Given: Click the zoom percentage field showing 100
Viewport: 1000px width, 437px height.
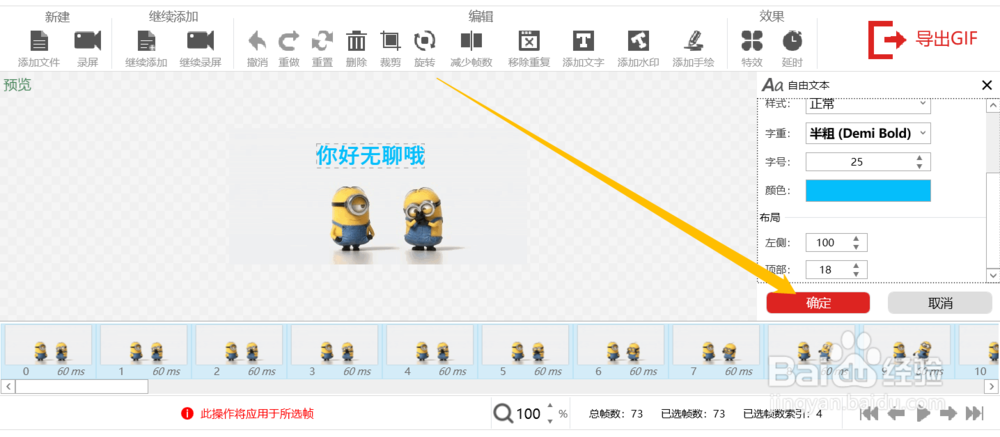Looking at the screenshot, I should tap(528, 414).
